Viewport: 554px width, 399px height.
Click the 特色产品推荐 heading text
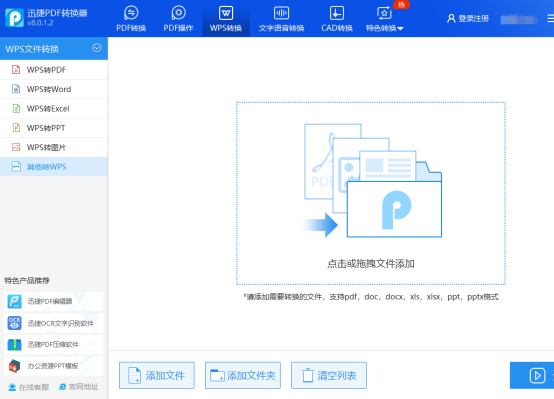tap(27, 281)
